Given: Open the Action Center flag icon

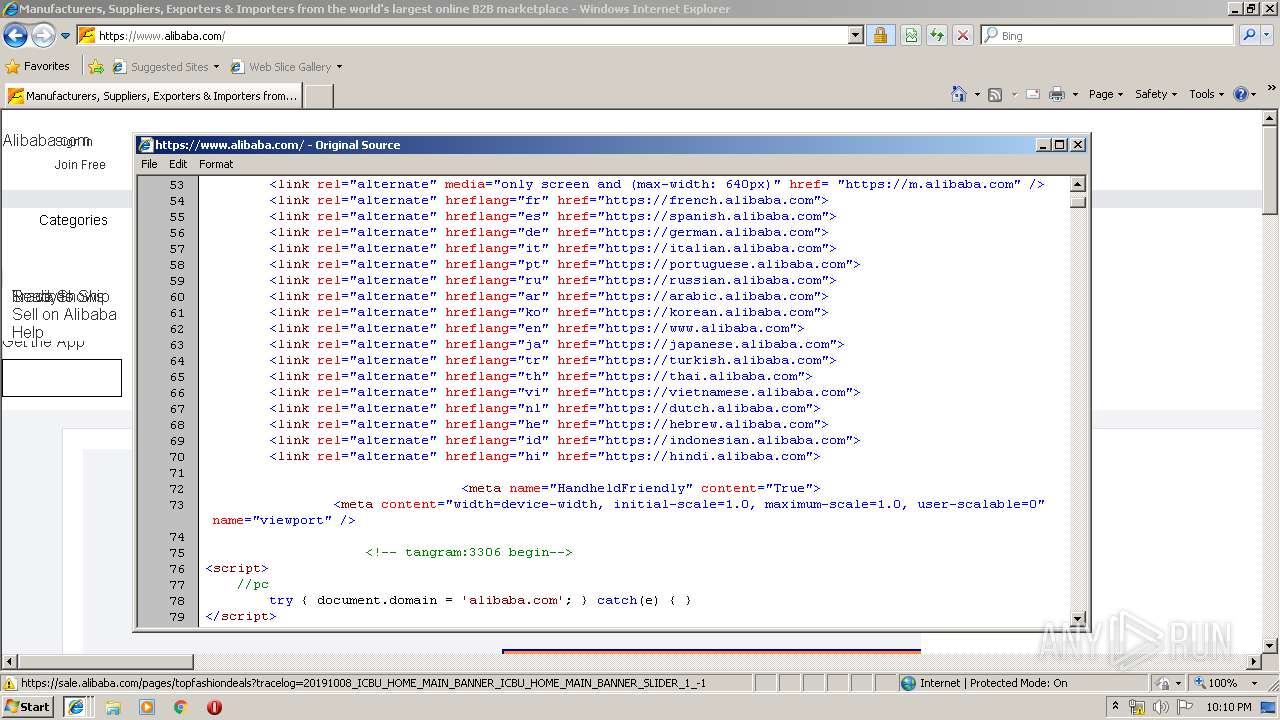Looking at the screenshot, I should [1185, 707].
